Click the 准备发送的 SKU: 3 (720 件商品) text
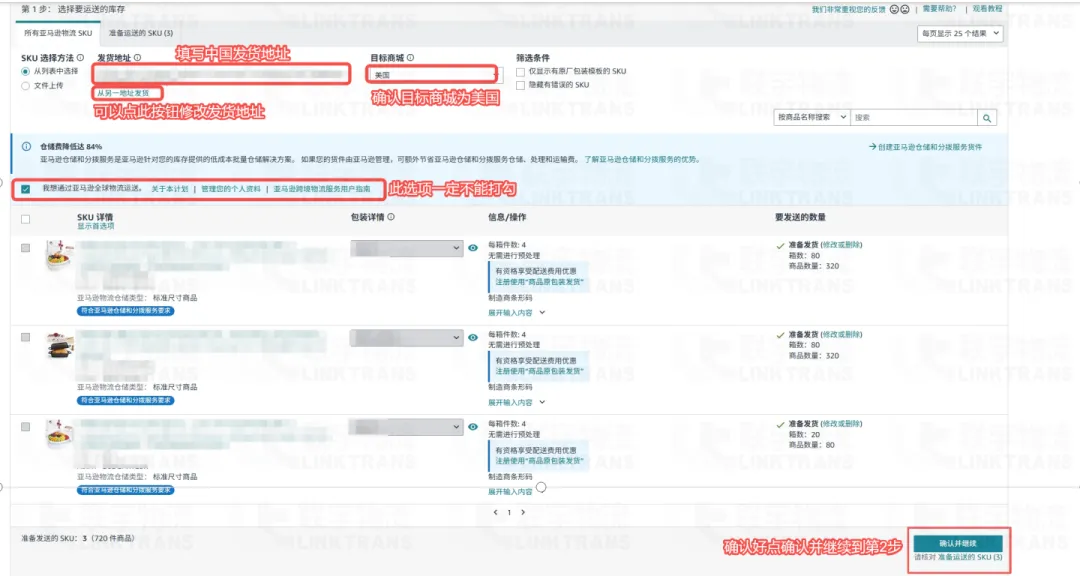1080x576 pixels. click(78, 538)
